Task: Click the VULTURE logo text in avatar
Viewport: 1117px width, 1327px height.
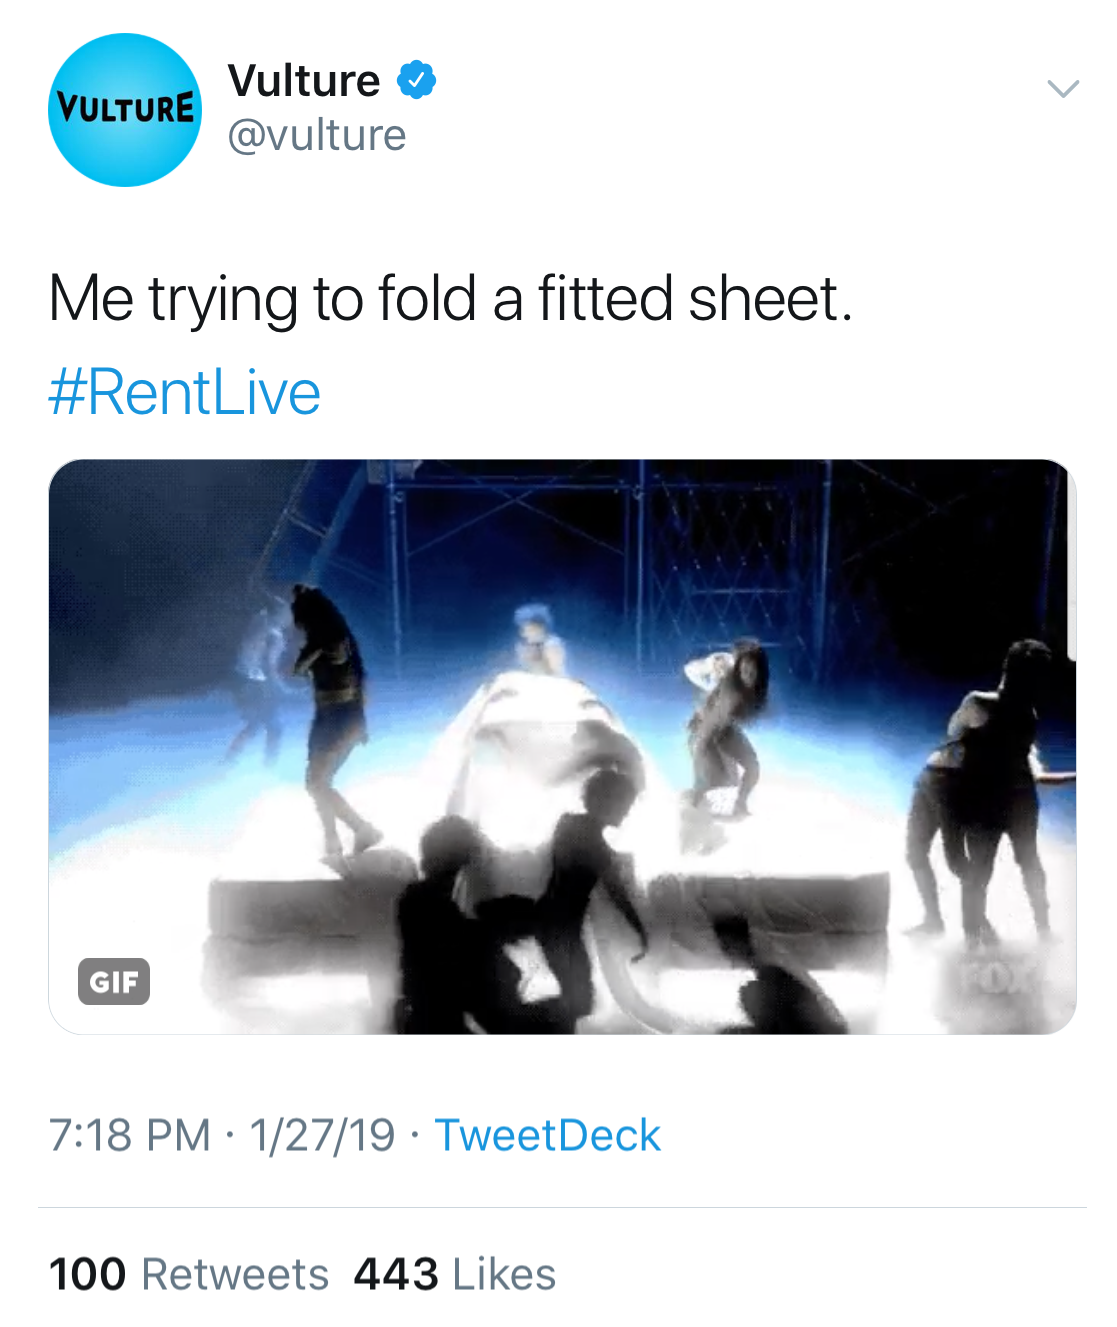Action: click(124, 107)
